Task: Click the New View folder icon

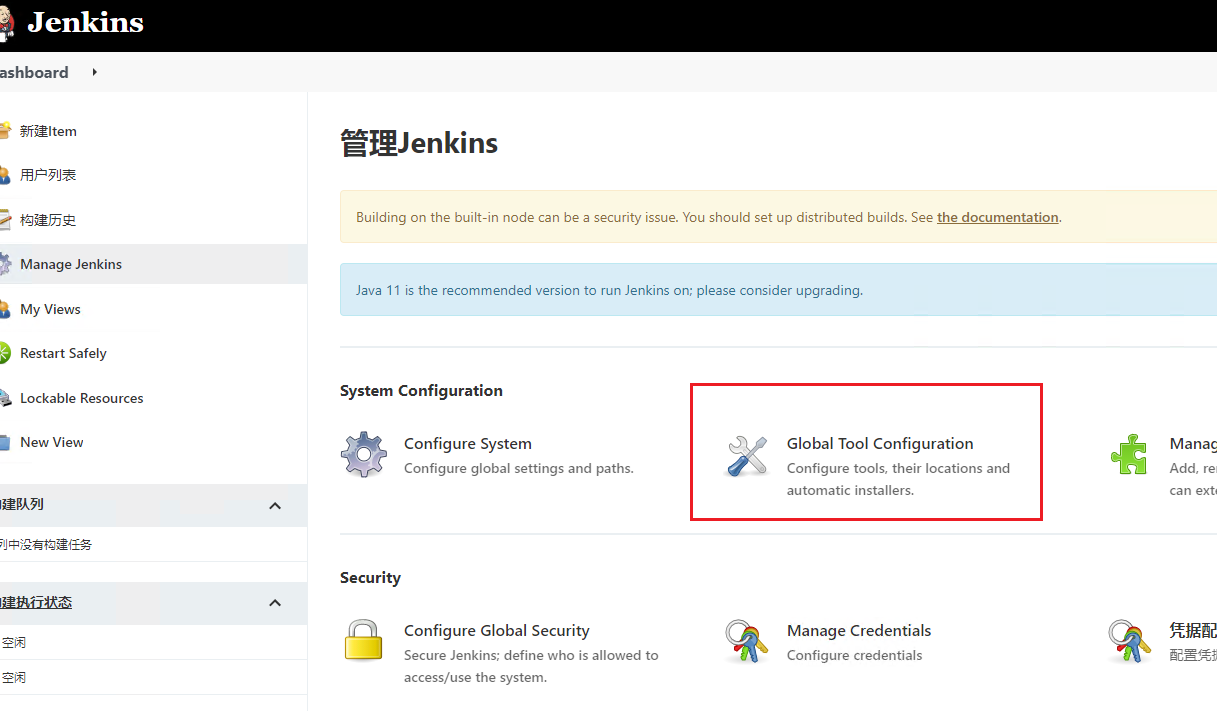Action: [x=5, y=442]
